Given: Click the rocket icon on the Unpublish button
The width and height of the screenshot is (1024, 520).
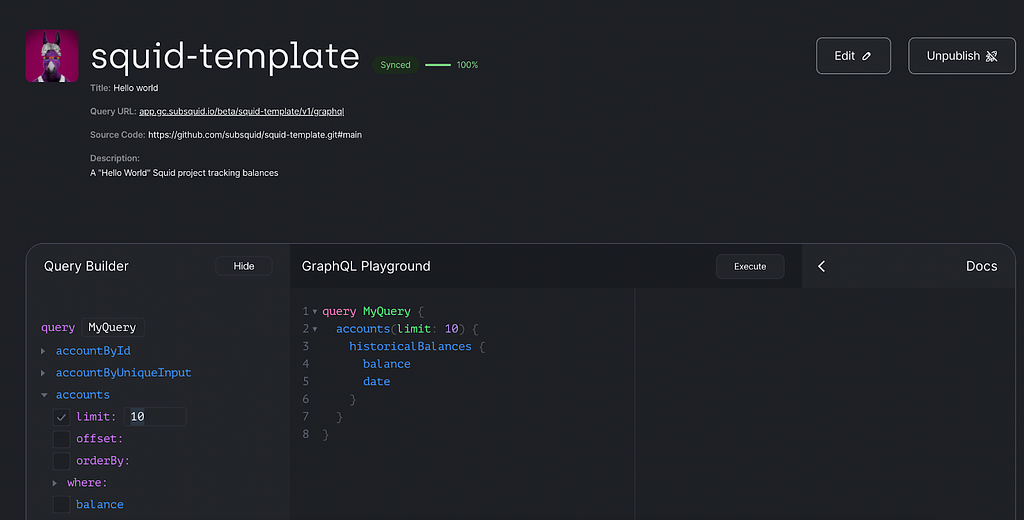Looking at the screenshot, I should (x=991, y=56).
